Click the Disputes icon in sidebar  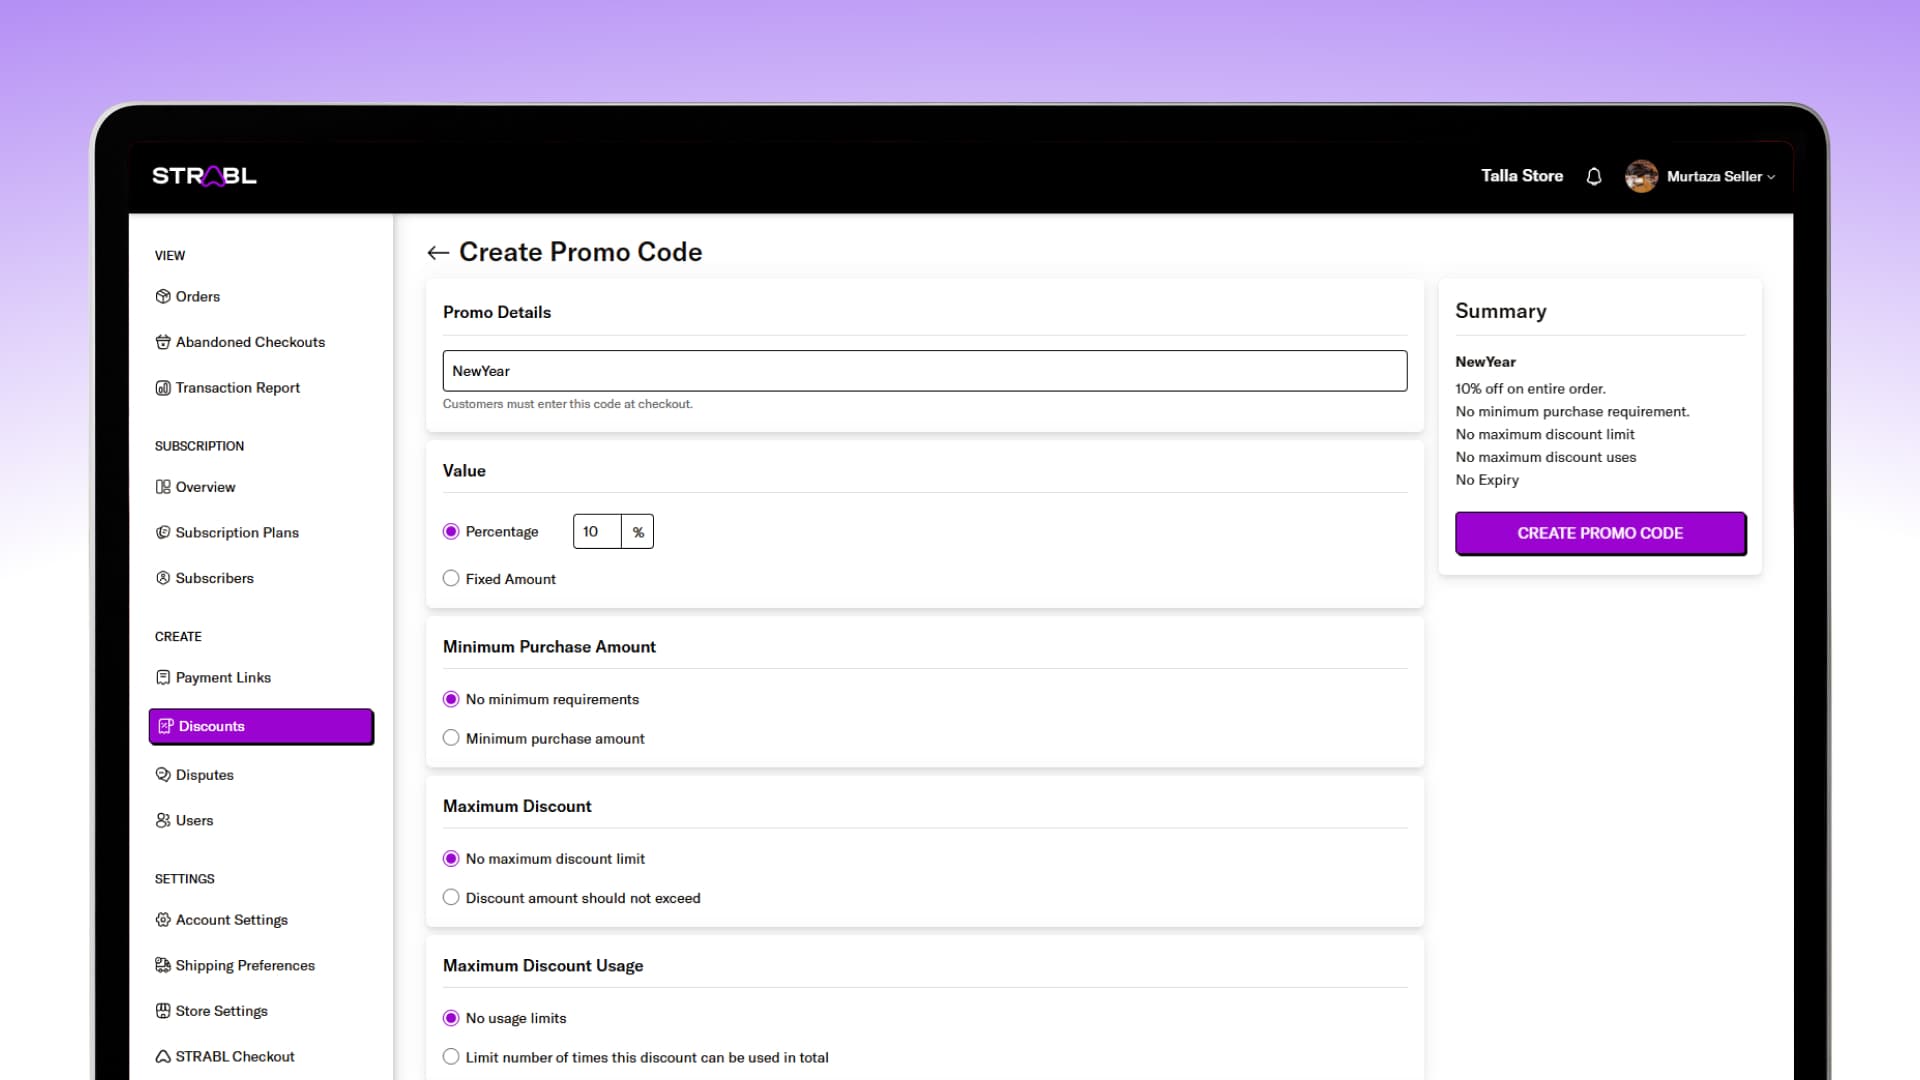[x=163, y=775]
